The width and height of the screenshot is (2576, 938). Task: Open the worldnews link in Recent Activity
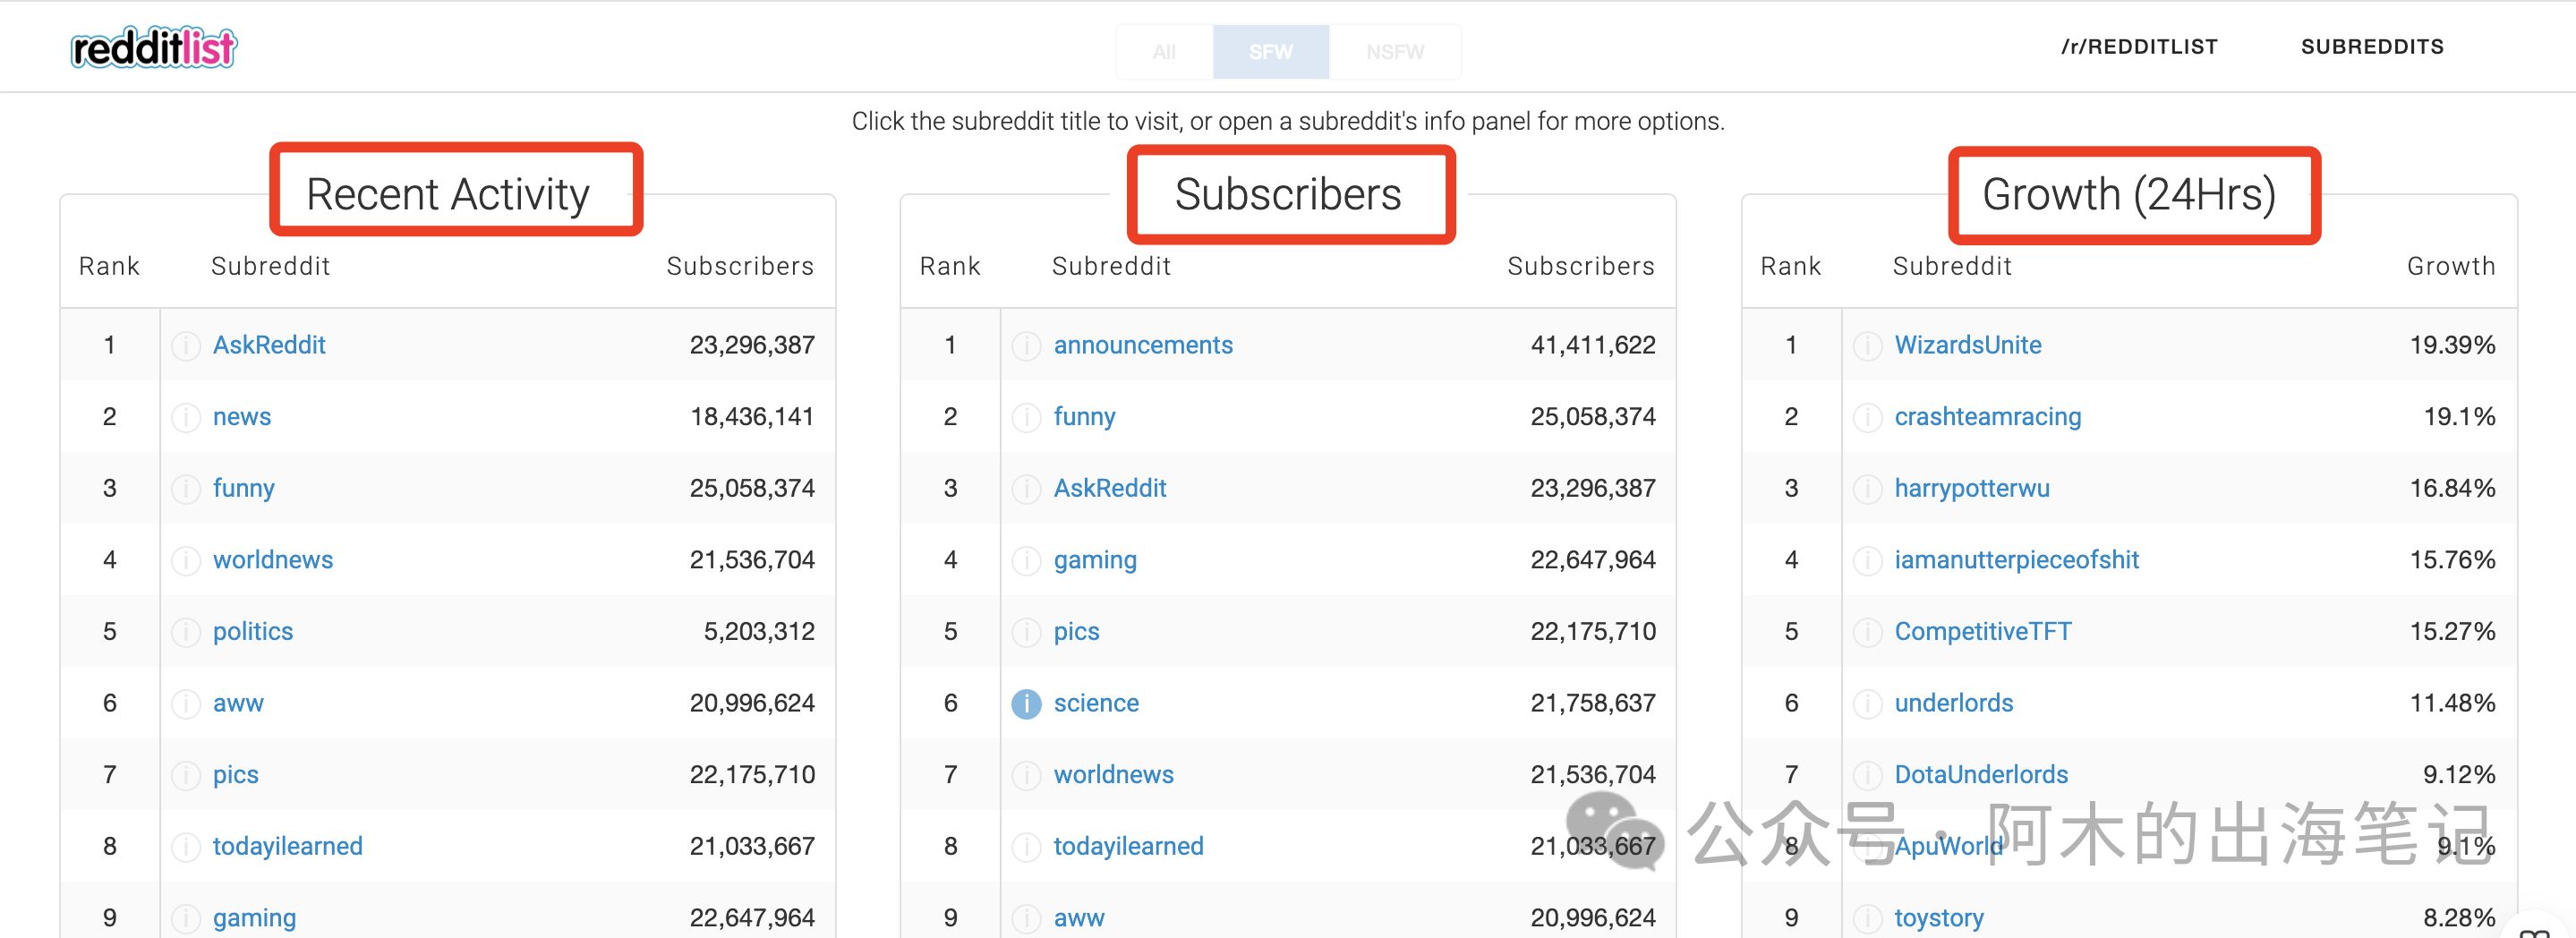coord(273,560)
